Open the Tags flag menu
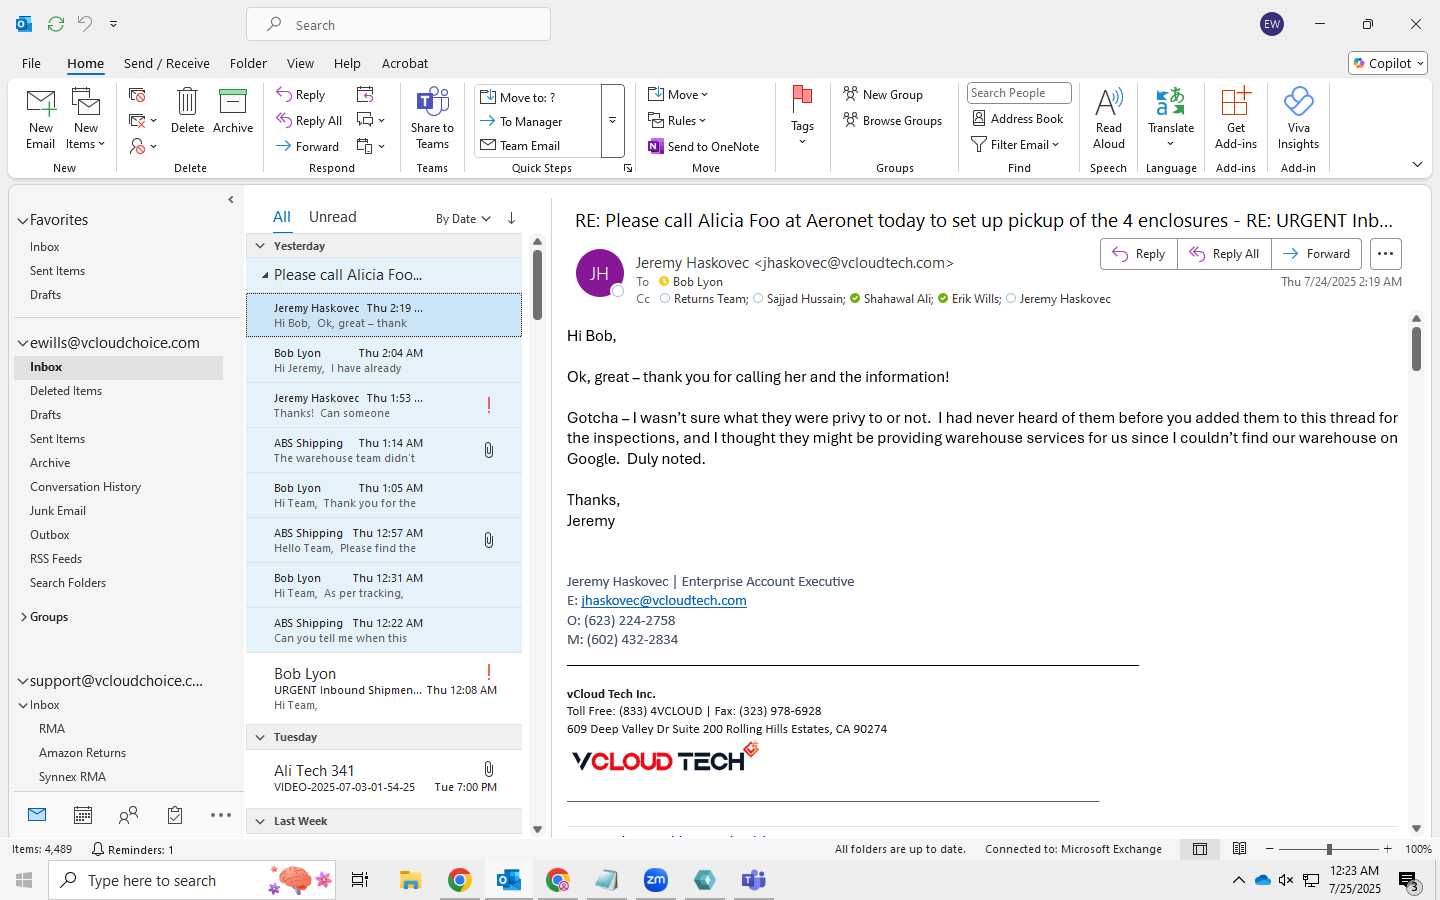The height and width of the screenshot is (900, 1440). click(x=802, y=117)
